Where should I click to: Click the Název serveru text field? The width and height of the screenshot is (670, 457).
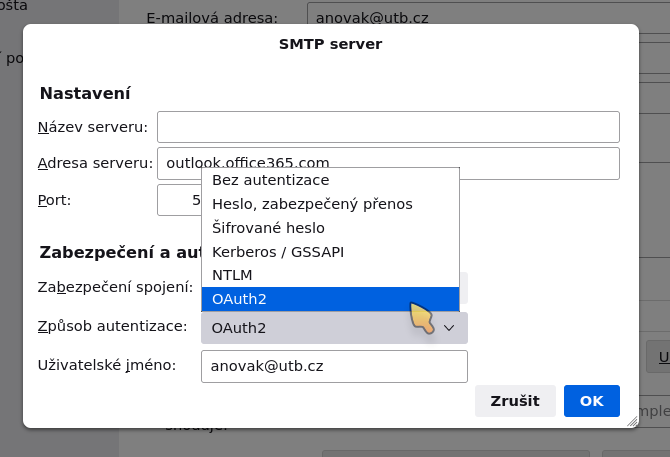388,127
